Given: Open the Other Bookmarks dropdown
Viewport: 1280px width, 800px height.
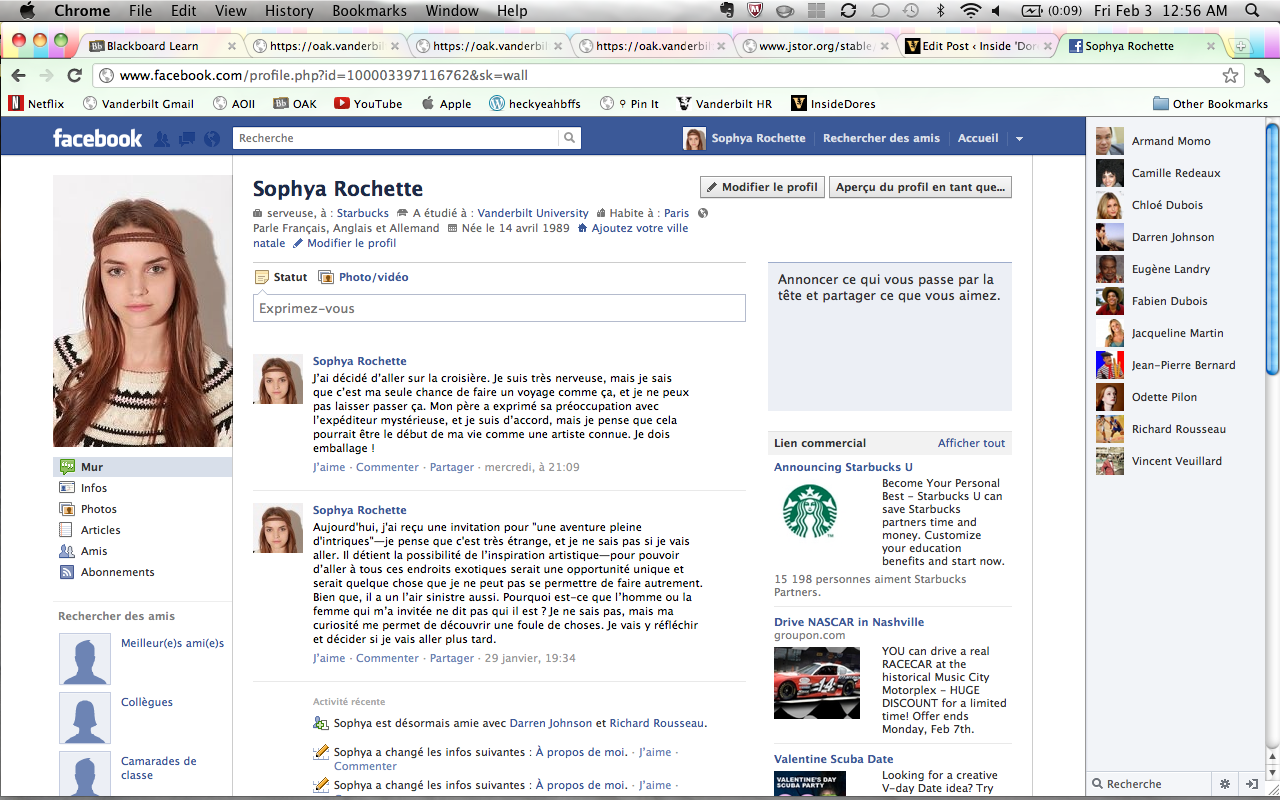Looking at the screenshot, I should [1210, 103].
